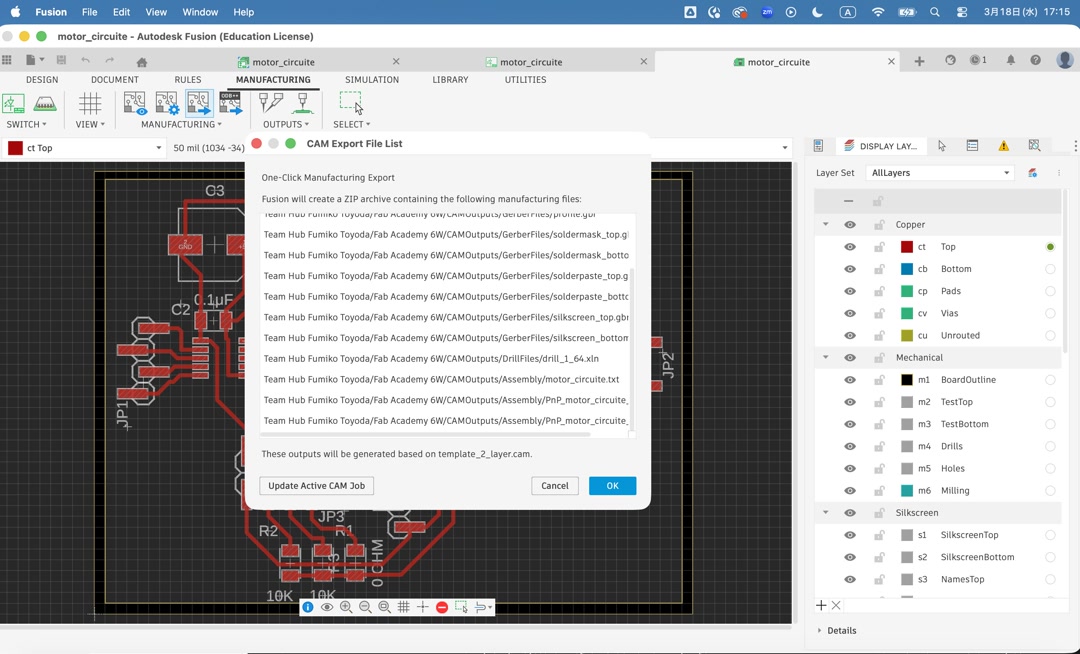Click the information icon in bottom toolbar
Image resolution: width=1080 pixels, height=654 pixels.
tap(308, 607)
